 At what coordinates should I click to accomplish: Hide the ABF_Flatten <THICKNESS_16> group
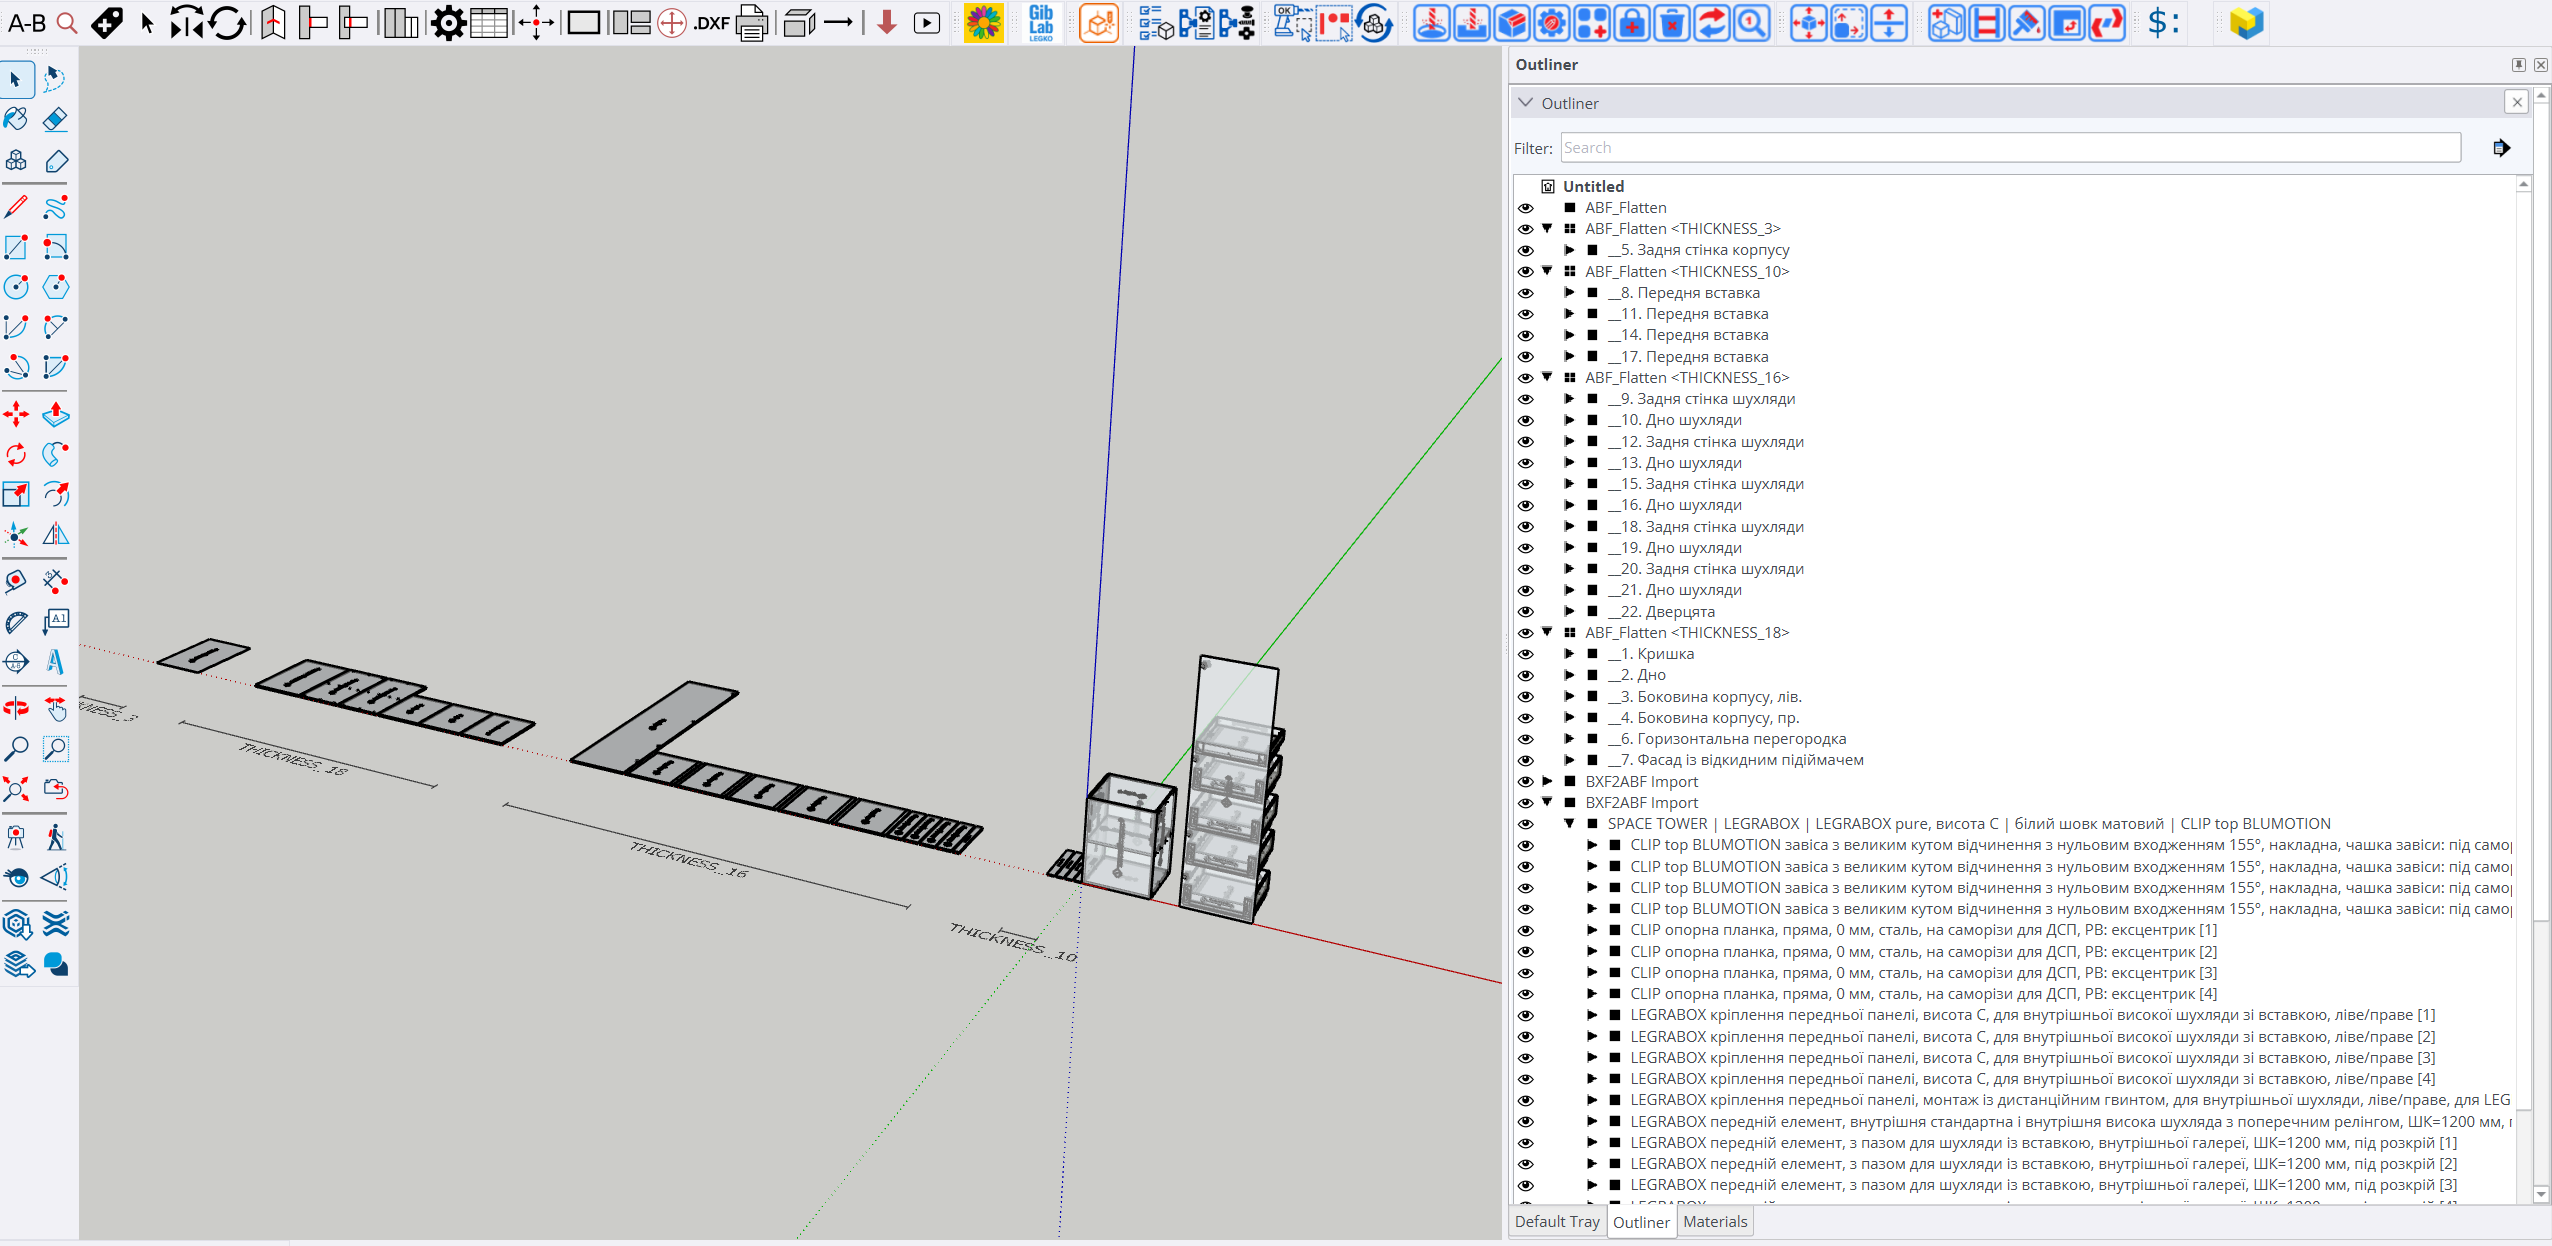click(x=1526, y=377)
